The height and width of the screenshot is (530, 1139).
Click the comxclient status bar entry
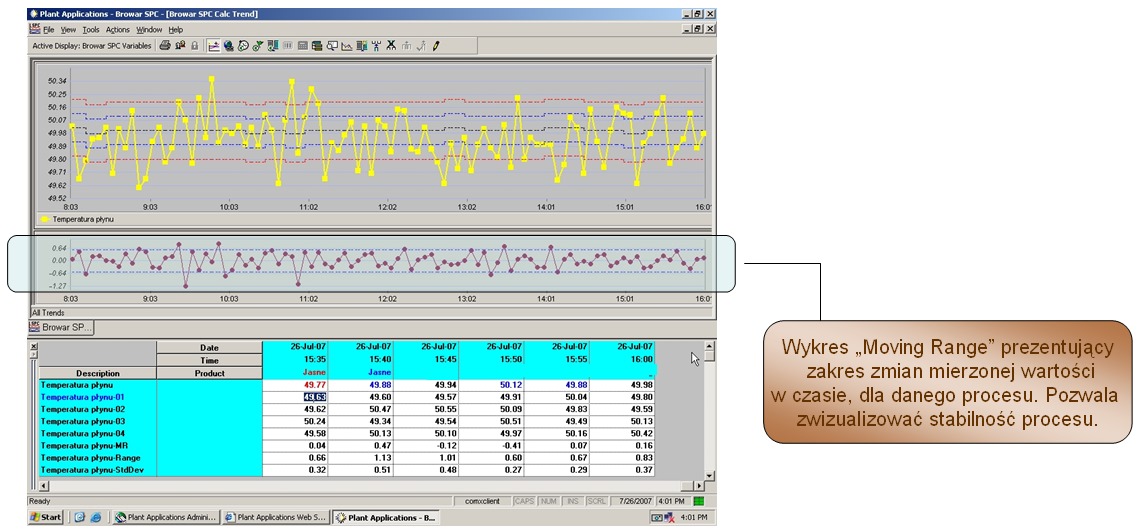483,501
